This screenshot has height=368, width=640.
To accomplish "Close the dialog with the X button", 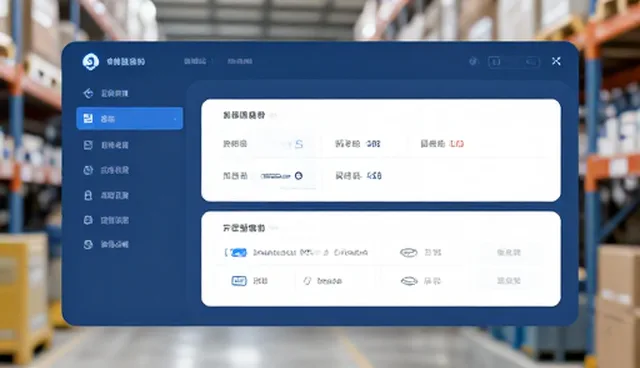I will click(556, 61).
